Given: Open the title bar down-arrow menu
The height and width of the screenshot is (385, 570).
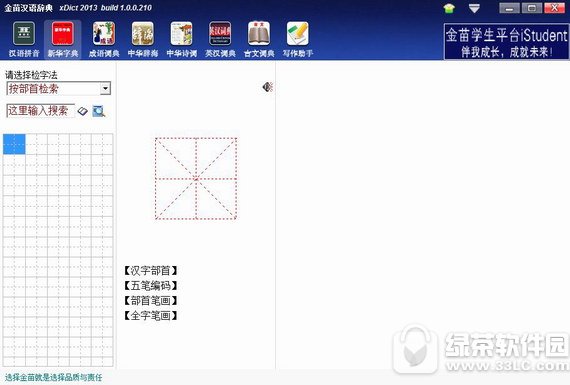Looking at the screenshot, I should point(474,8).
